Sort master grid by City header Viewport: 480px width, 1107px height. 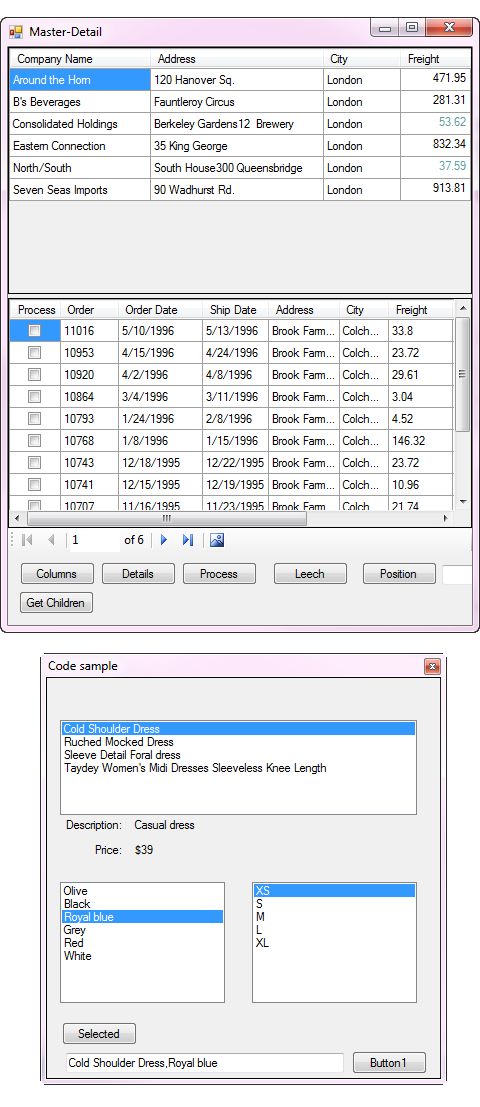[x=362, y=59]
